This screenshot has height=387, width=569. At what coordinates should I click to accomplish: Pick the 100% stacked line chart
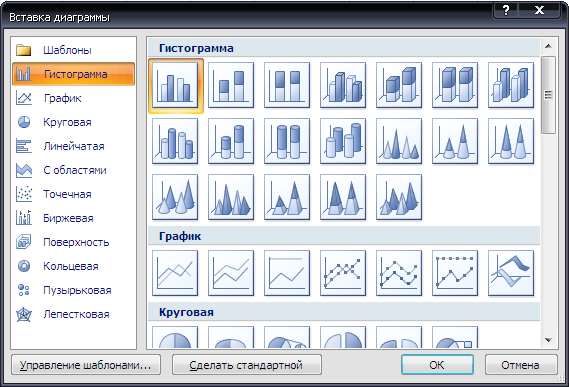pyautogui.click(x=287, y=273)
